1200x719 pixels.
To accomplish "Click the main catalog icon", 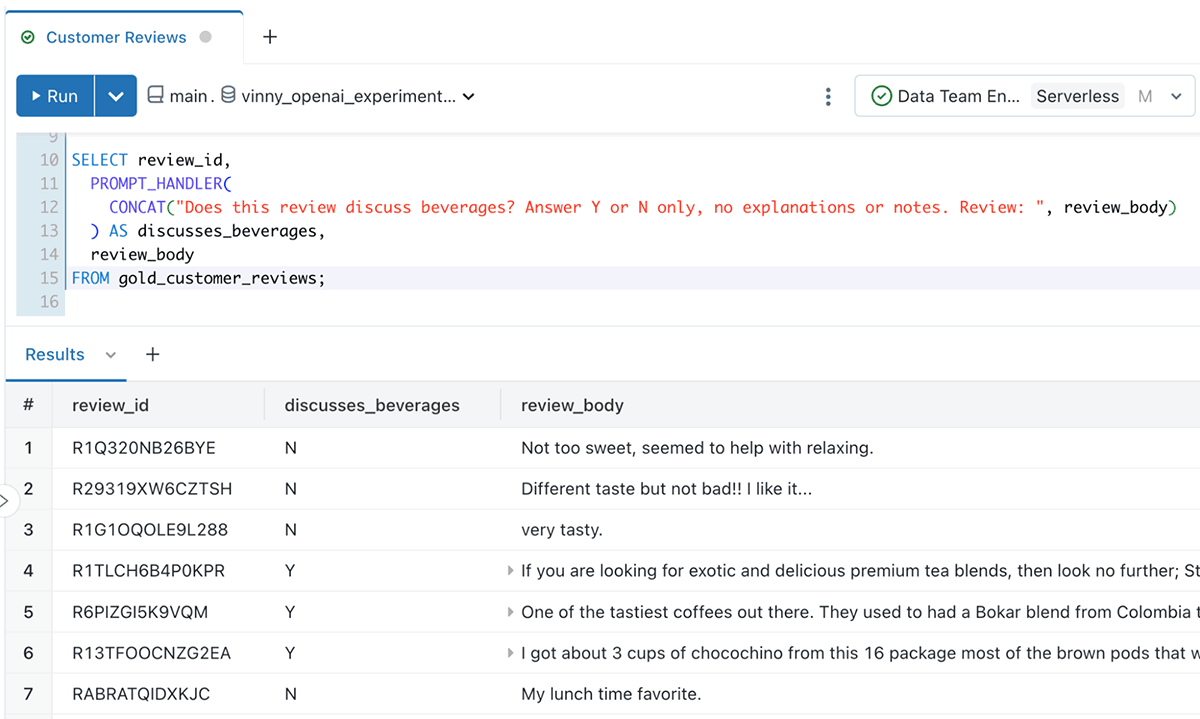I will 155,96.
